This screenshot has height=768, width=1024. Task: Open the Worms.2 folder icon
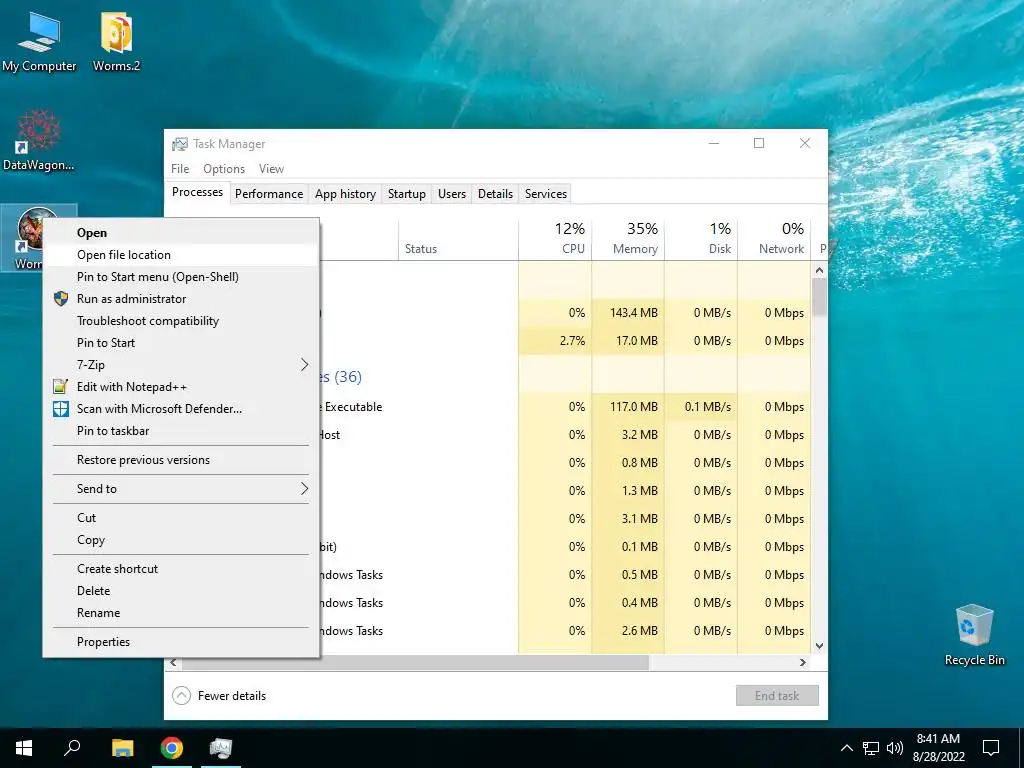(116, 40)
